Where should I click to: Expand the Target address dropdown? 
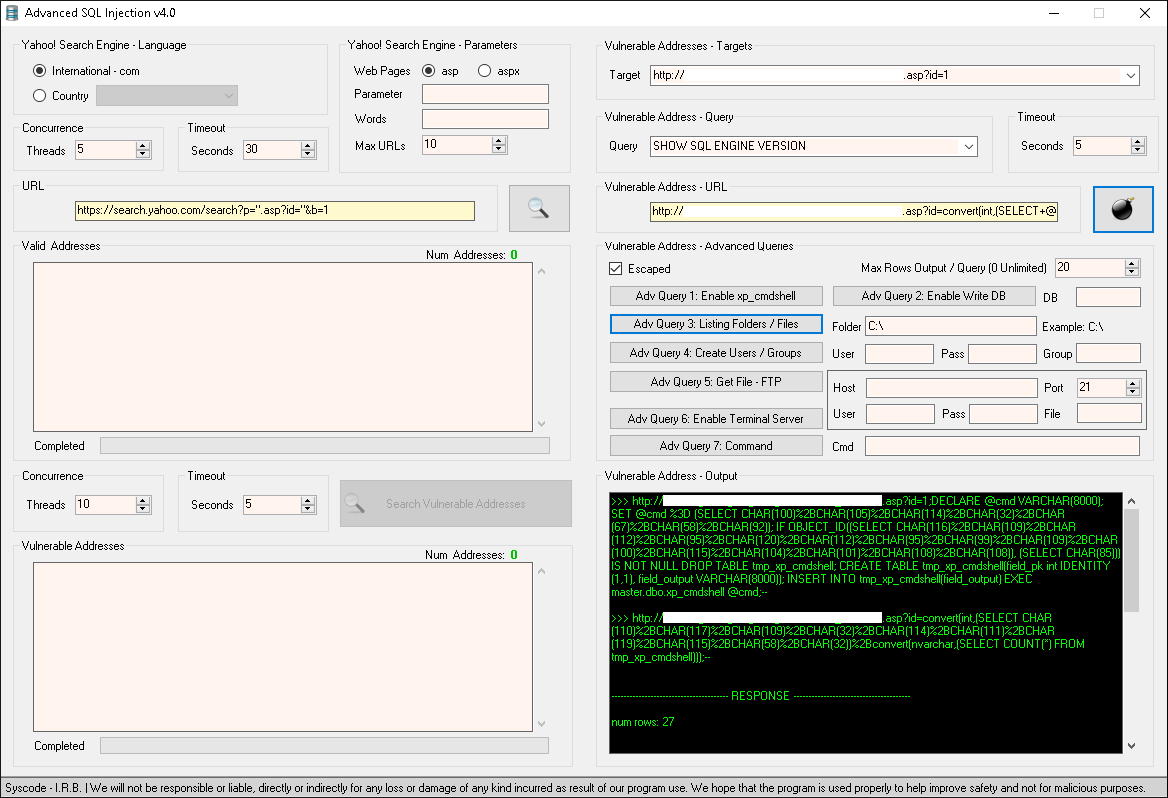tap(1131, 75)
